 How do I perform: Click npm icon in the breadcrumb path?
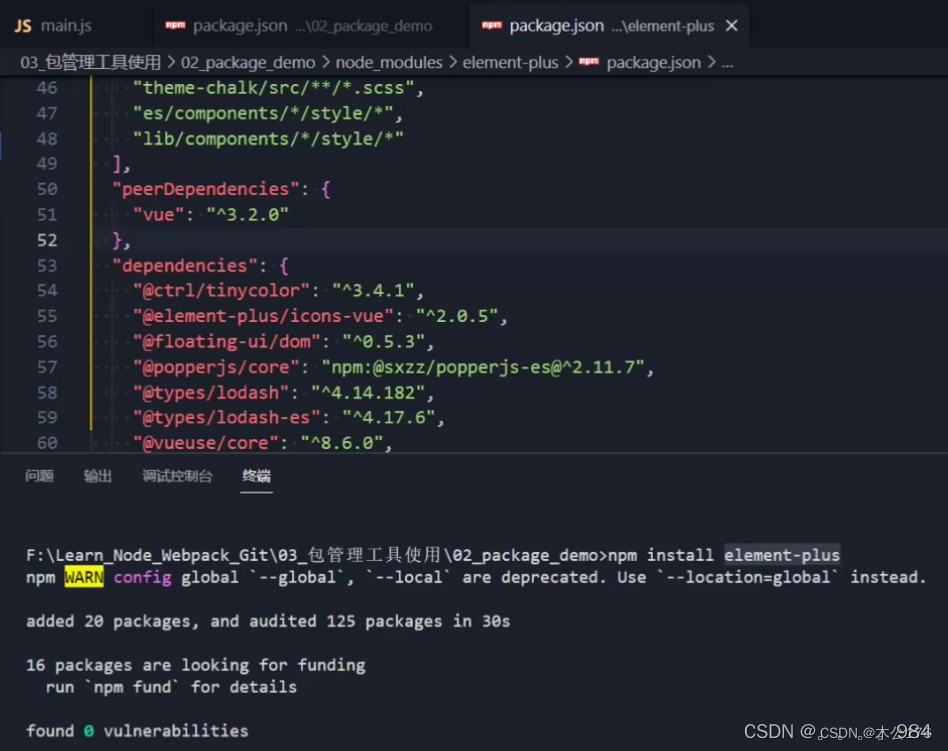589,62
